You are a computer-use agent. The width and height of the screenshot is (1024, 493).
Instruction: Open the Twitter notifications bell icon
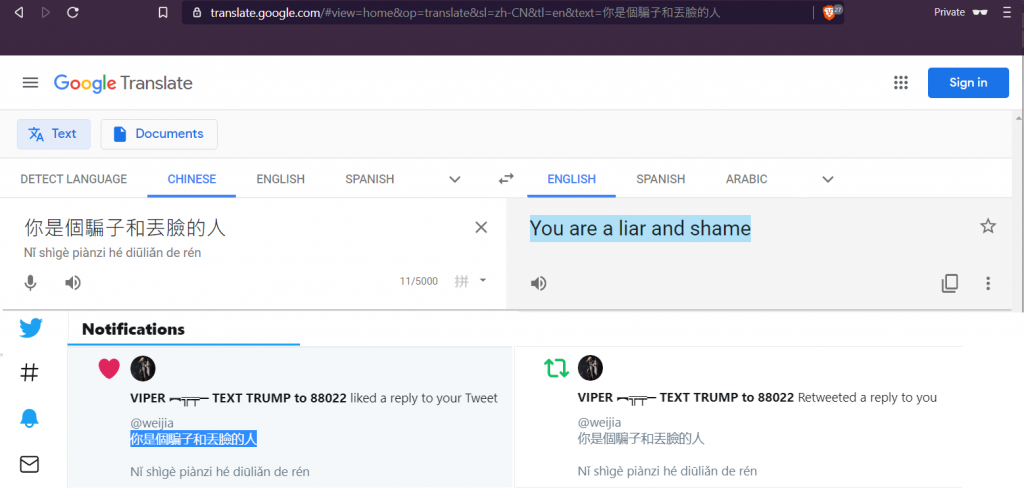tap(30, 419)
